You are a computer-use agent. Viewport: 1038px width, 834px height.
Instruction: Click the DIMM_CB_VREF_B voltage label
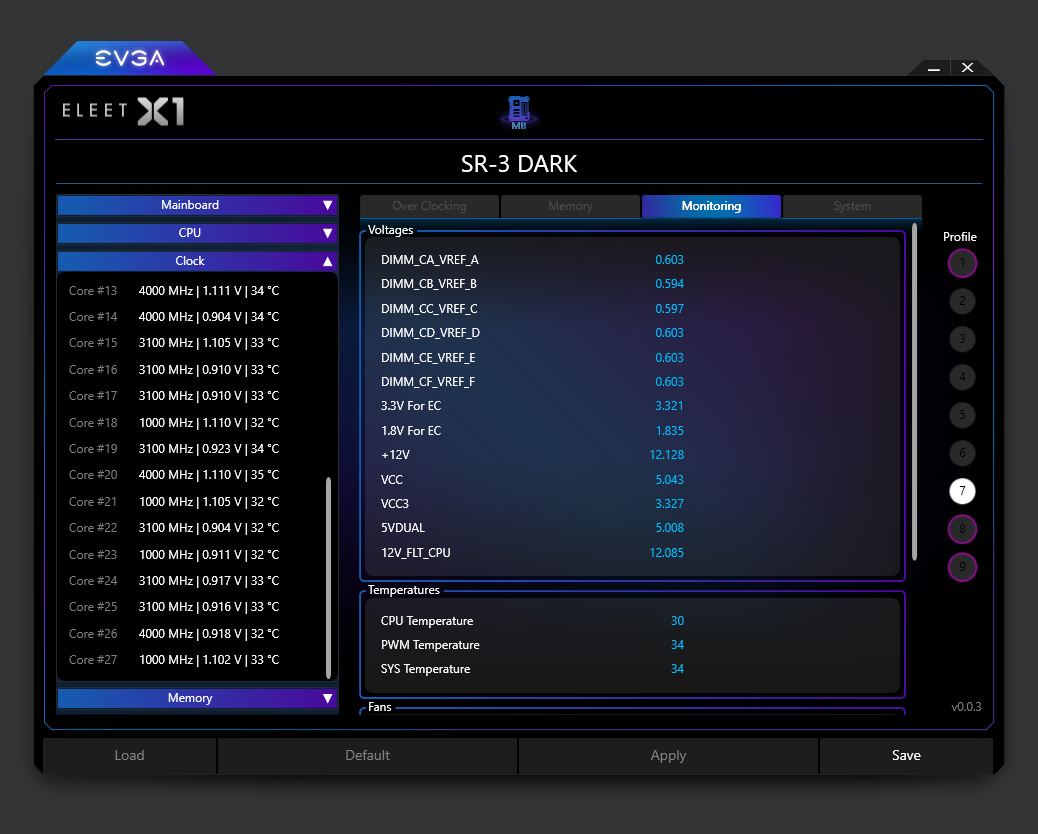[429, 284]
